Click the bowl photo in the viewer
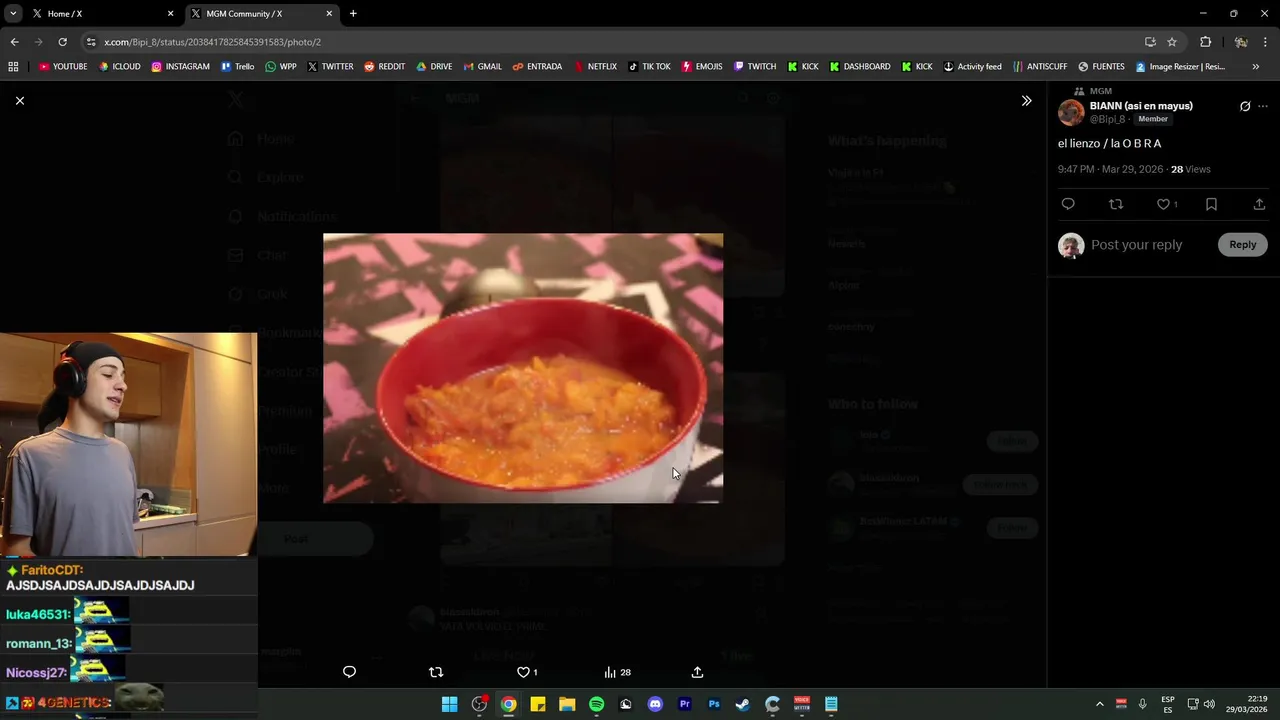Screen dimensions: 1280x720 (523, 368)
